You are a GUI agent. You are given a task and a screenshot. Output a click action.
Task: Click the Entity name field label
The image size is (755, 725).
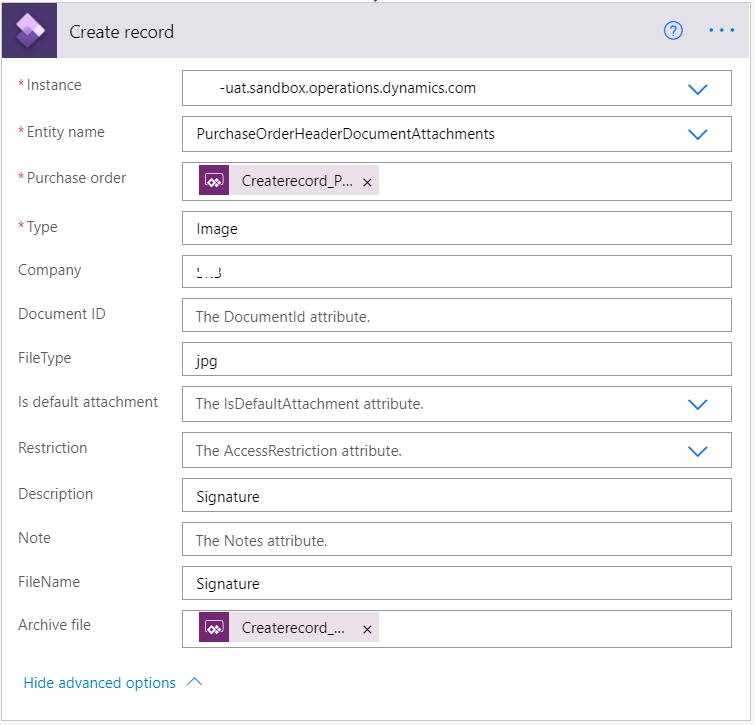pos(65,132)
